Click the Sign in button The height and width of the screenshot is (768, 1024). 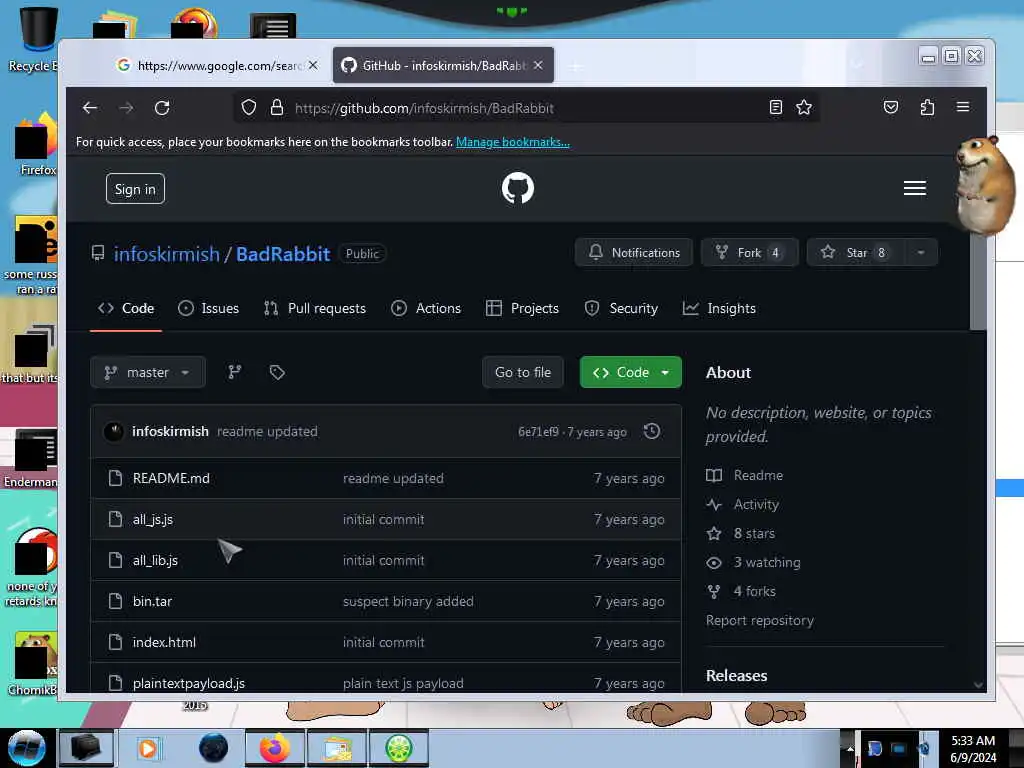click(x=135, y=189)
